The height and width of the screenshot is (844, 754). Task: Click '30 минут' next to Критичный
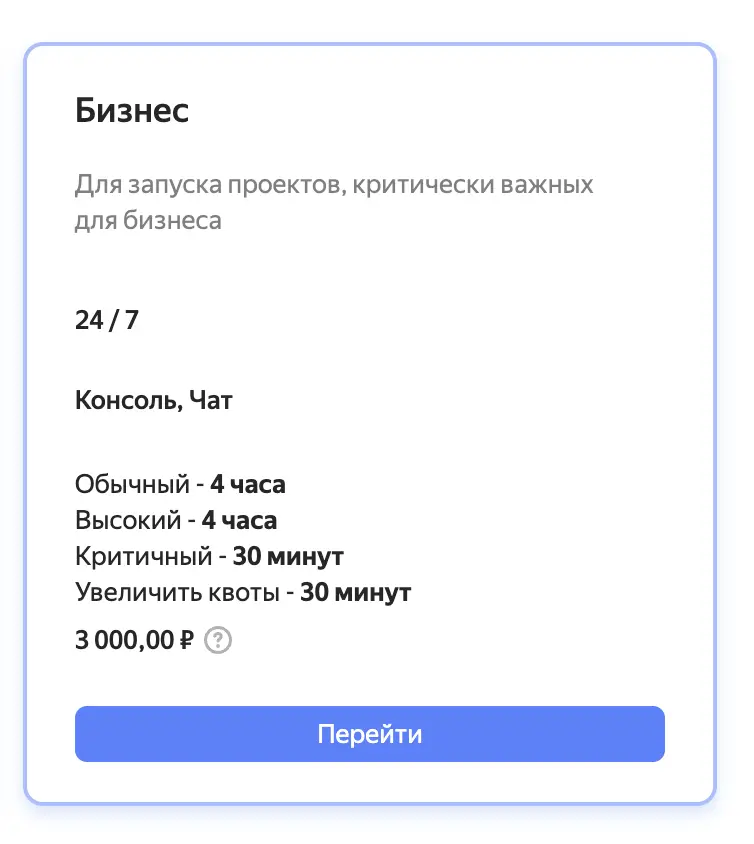(x=289, y=557)
